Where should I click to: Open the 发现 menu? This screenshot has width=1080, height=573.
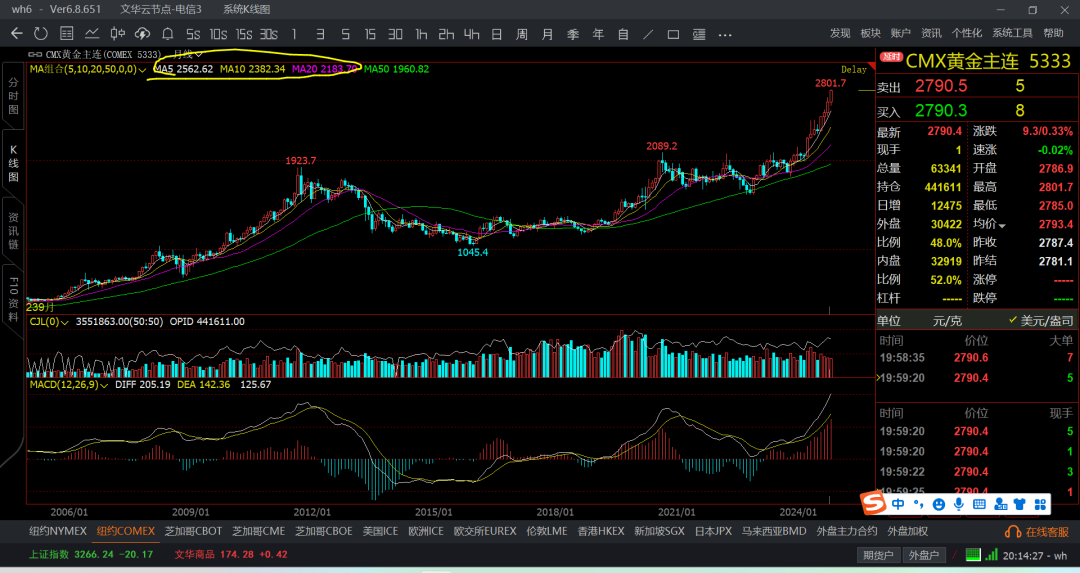pyautogui.click(x=840, y=33)
